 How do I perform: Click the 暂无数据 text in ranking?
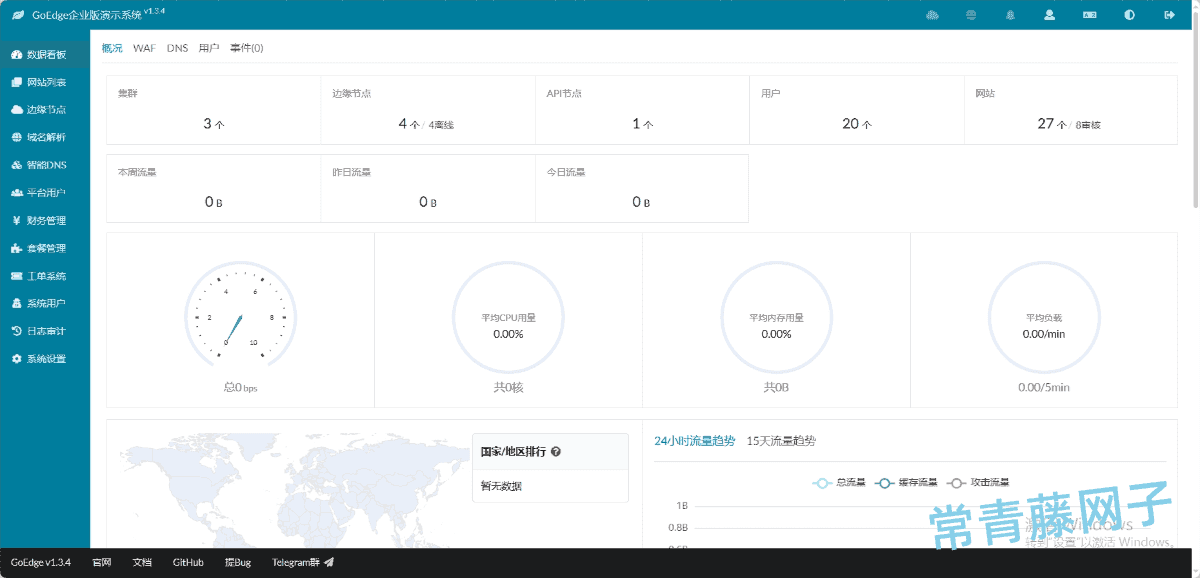501,486
